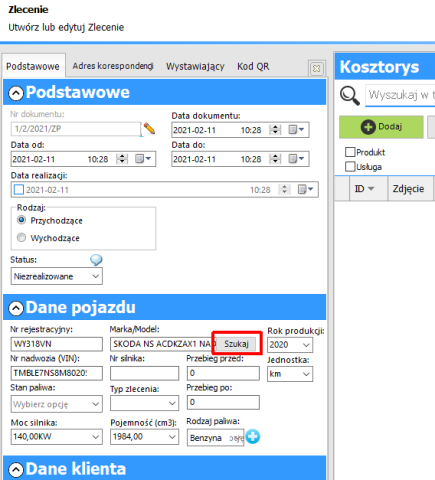Click the blue plus icon next to Rodzaj paliwa
The height and width of the screenshot is (480, 435).
tap(253, 437)
